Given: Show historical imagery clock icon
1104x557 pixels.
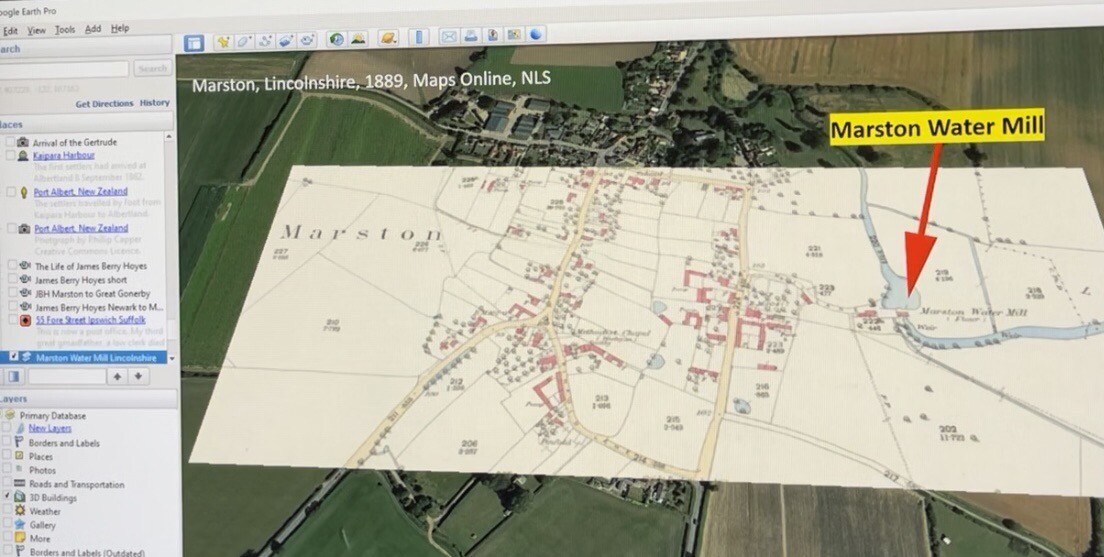Looking at the screenshot, I should (336, 39).
